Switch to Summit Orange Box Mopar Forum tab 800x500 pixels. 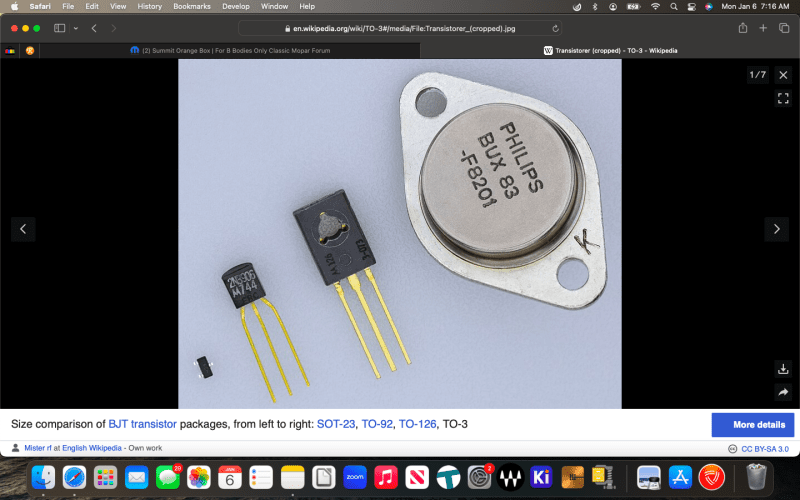(x=230, y=51)
